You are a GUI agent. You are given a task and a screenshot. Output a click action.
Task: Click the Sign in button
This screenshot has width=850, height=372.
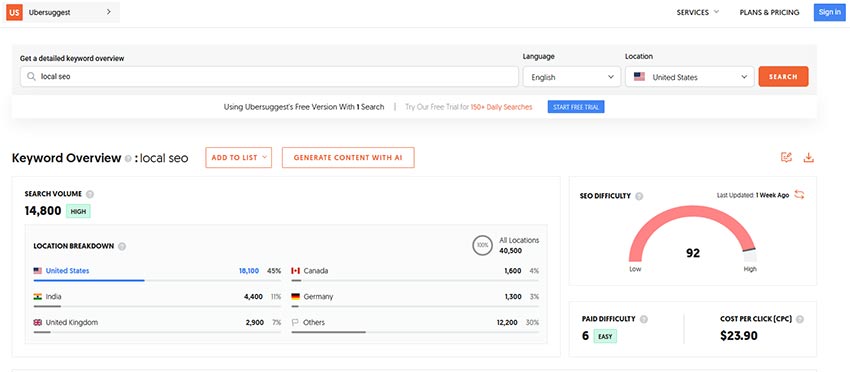point(829,12)
